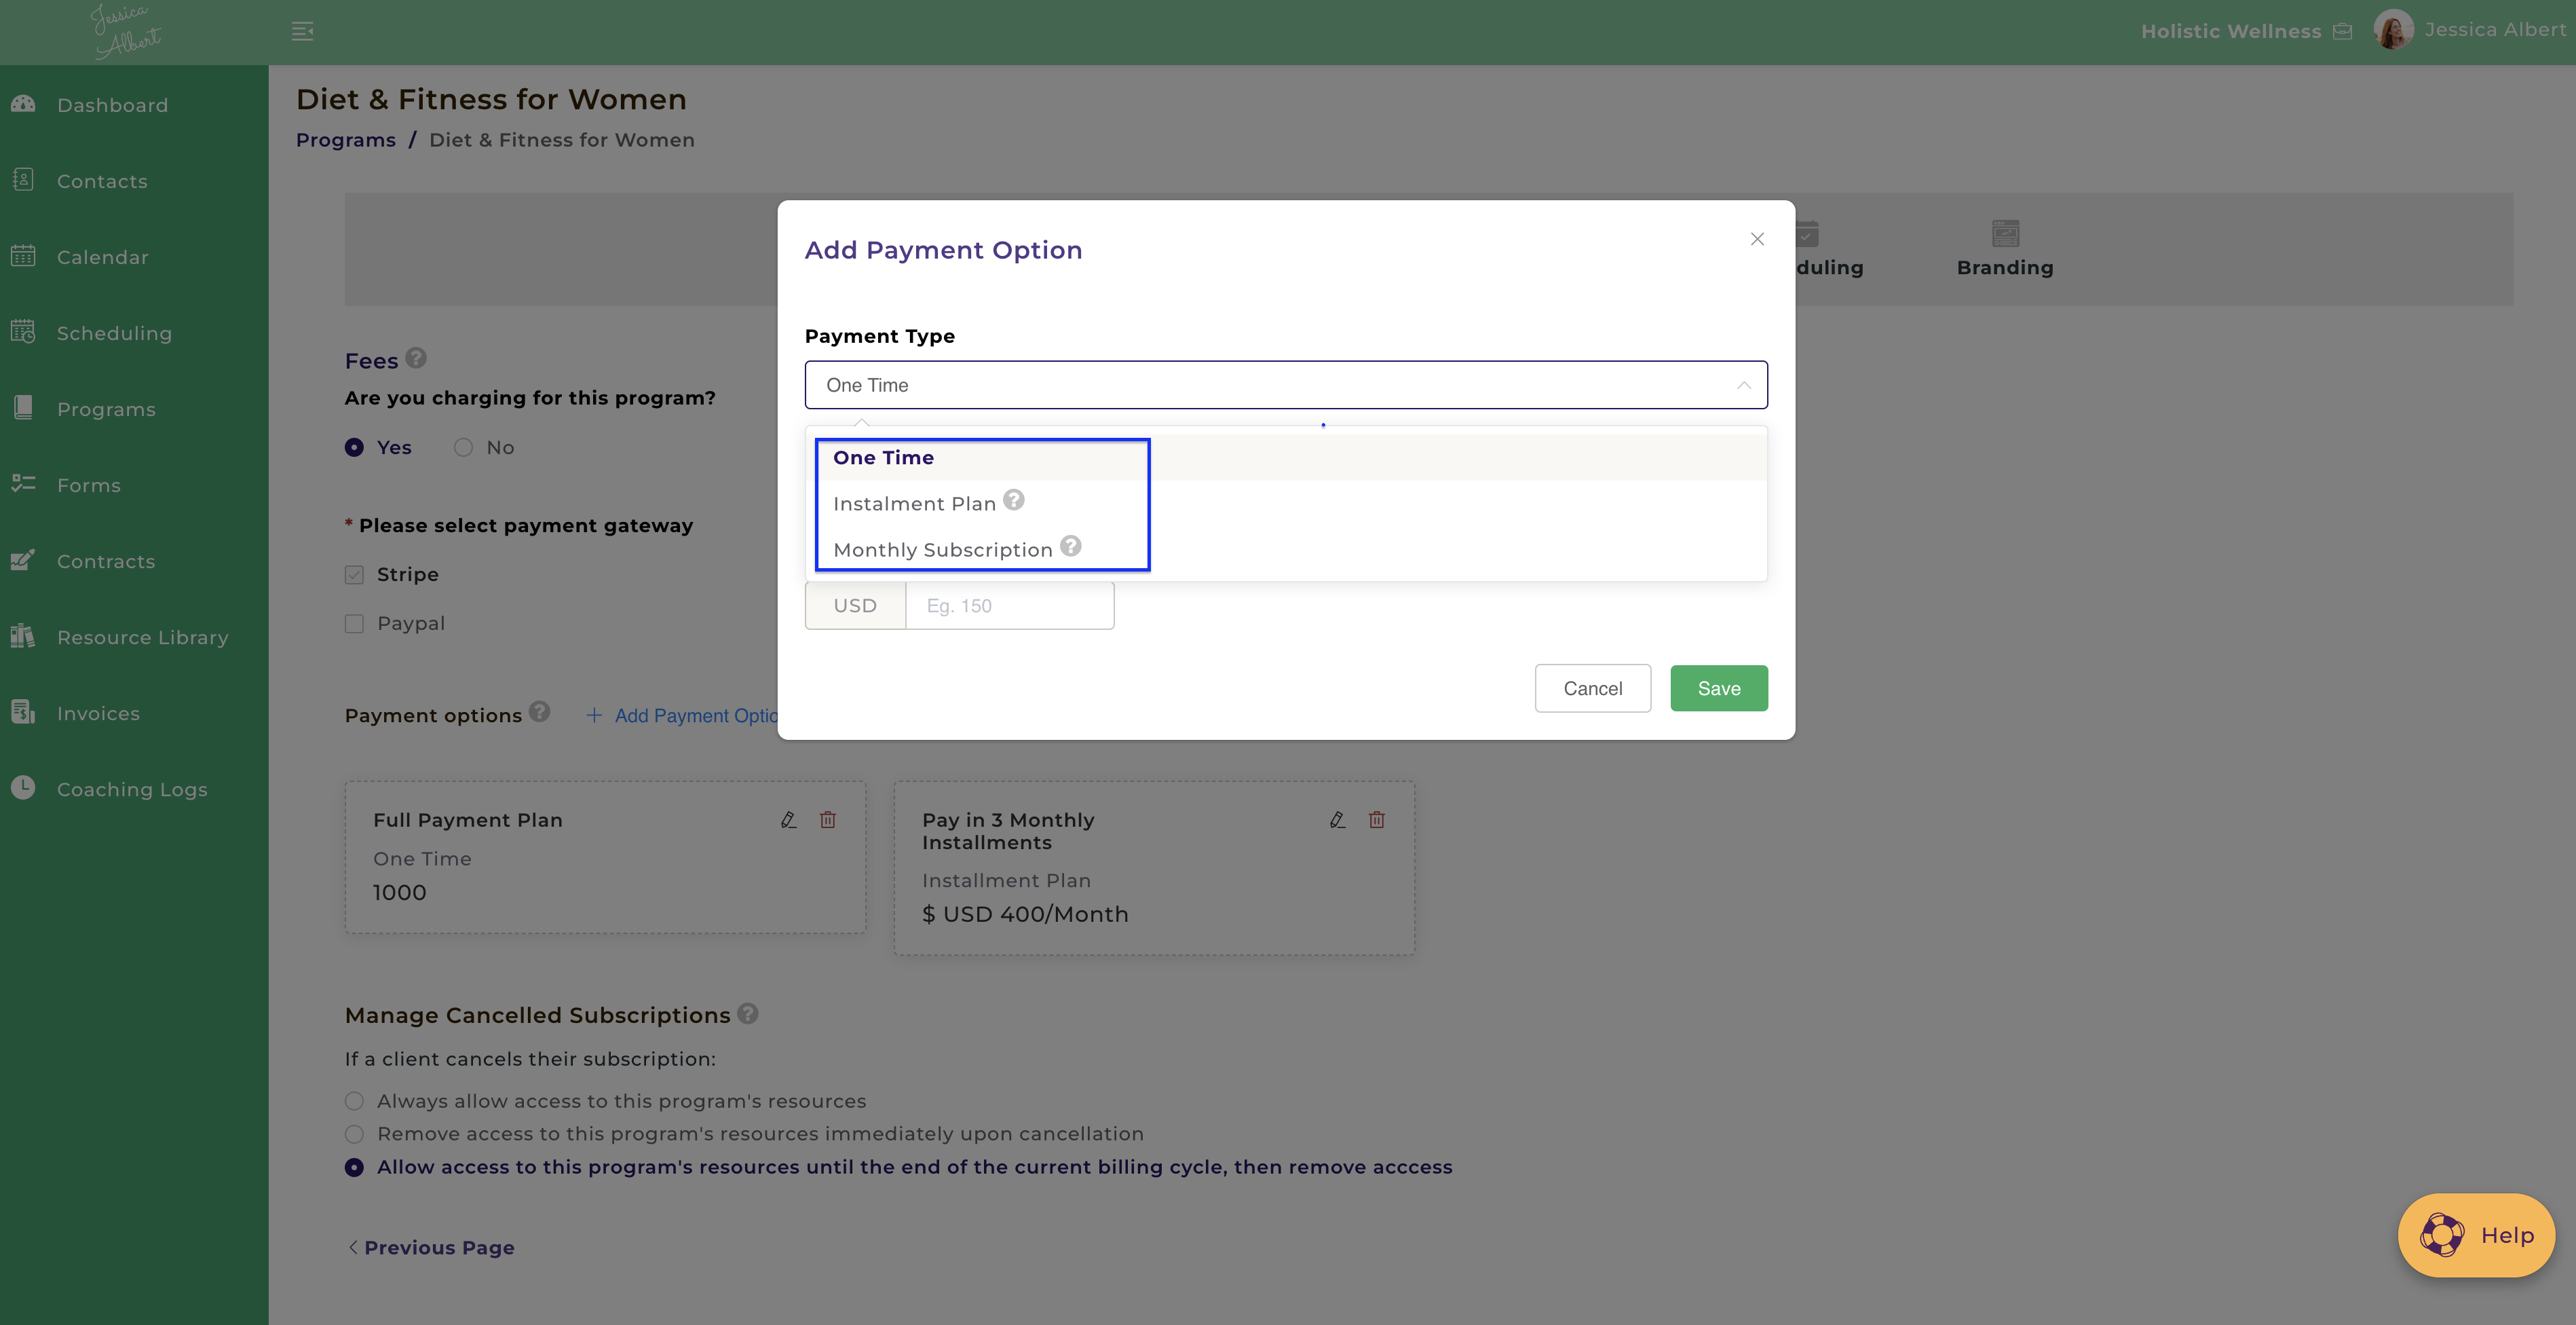Click the Save button in dialog
2576x1325 pixels.
(x=1719, y=688)
